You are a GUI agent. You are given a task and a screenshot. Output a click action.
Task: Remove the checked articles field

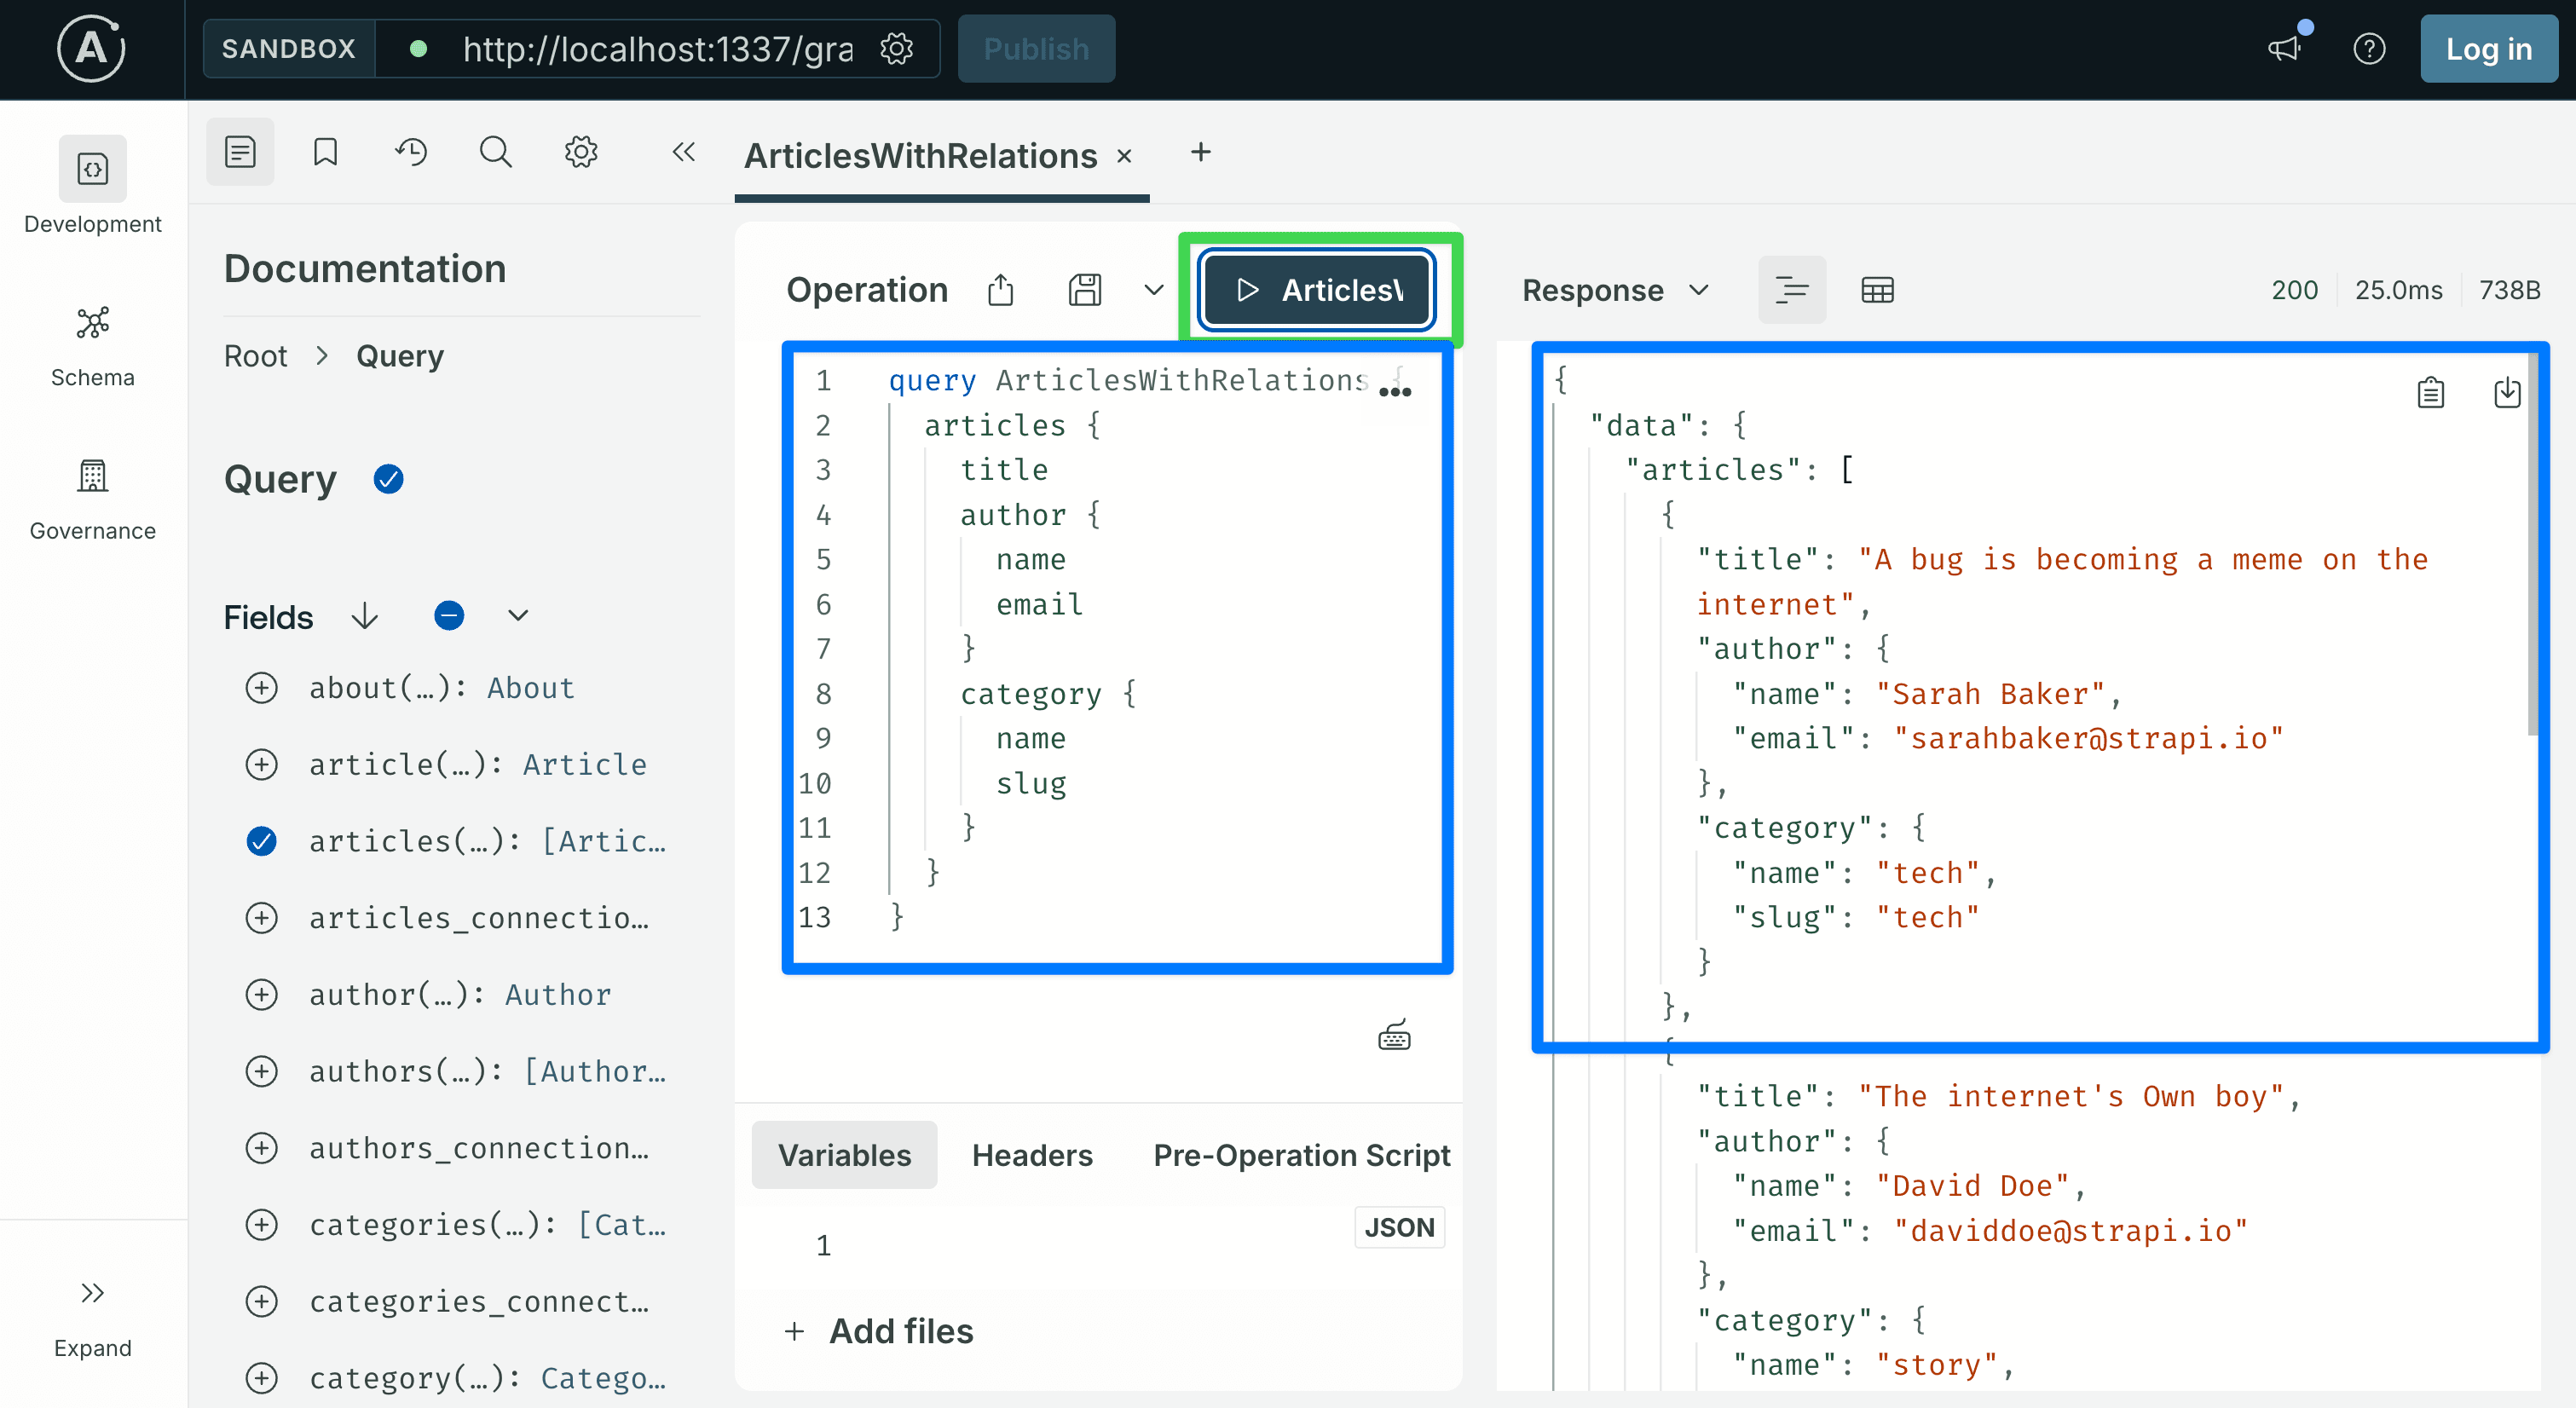coord(262,841)
